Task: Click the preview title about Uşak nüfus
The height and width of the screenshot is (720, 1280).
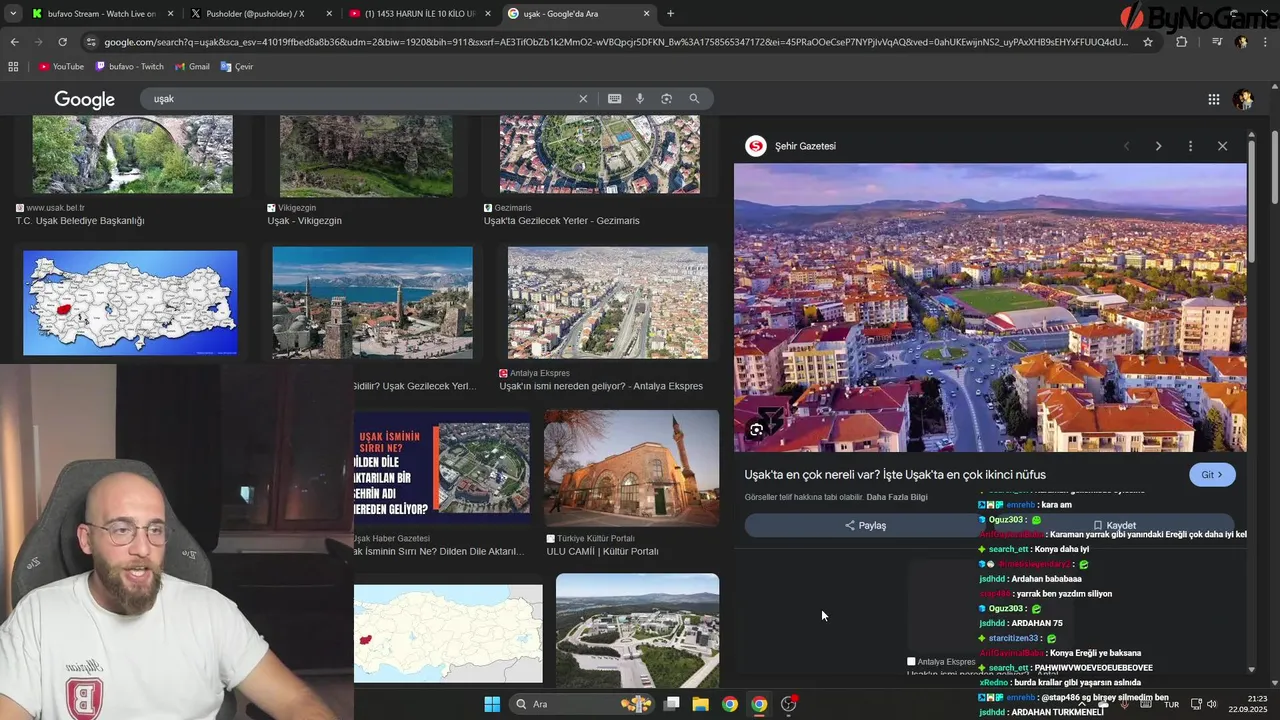Action: click(x=895, y=475)
